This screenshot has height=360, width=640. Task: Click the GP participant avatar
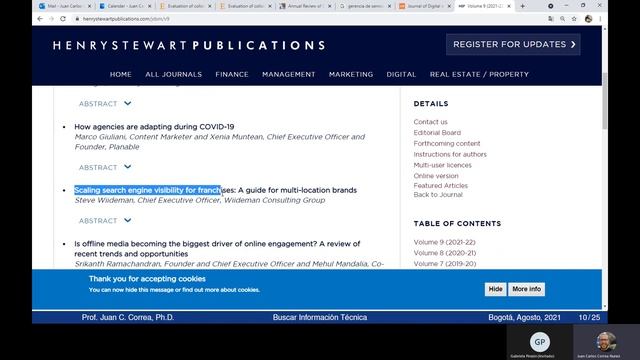pos(540,342)
